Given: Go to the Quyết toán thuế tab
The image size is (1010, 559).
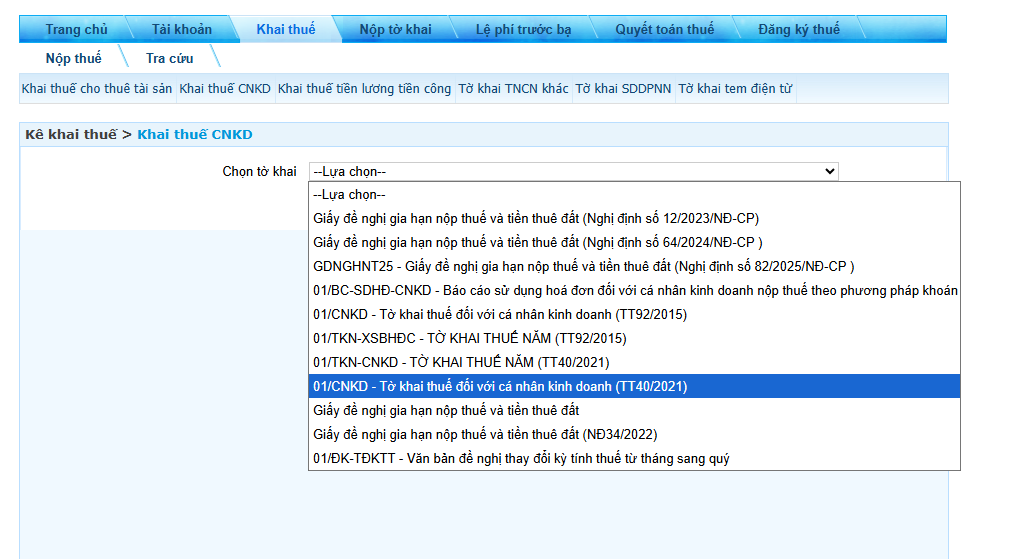Looking at the screenshot, I should coord(664,29).
